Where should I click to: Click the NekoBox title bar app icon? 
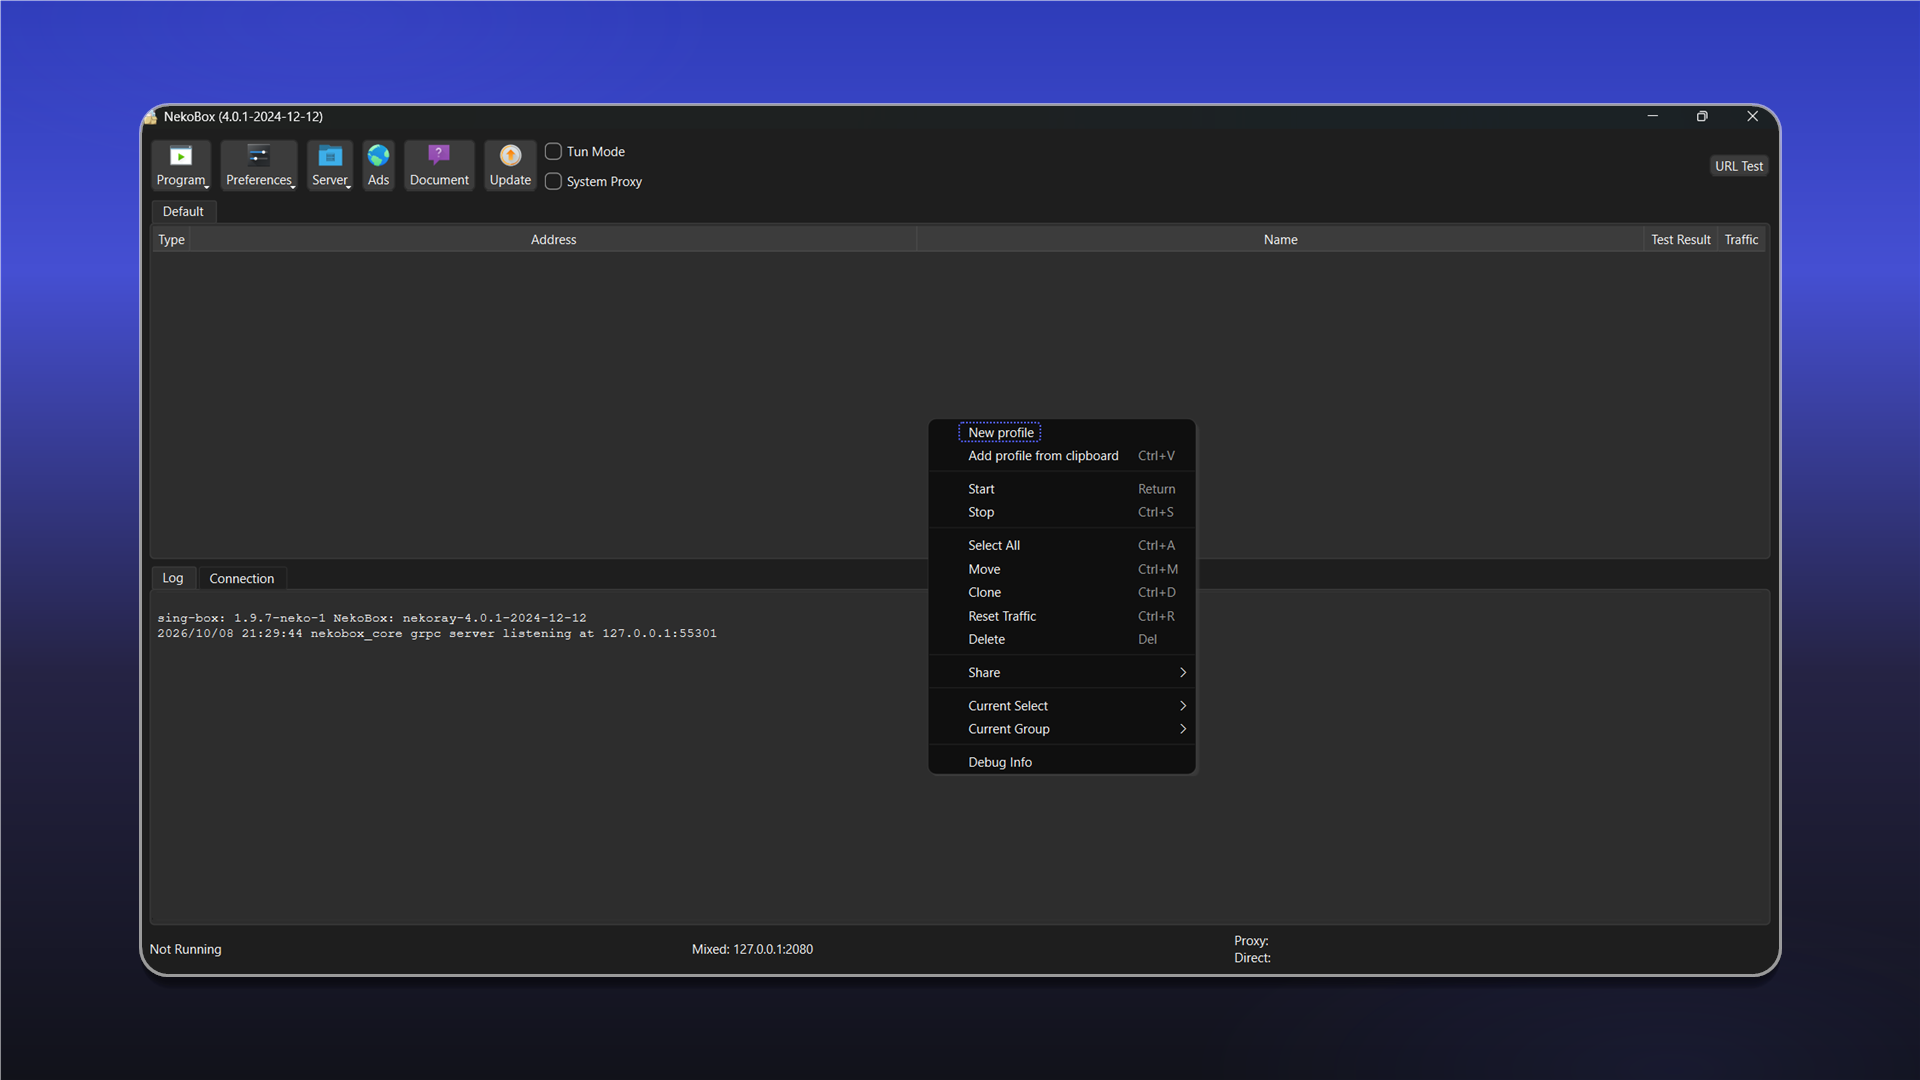click(x=151, y=117)
